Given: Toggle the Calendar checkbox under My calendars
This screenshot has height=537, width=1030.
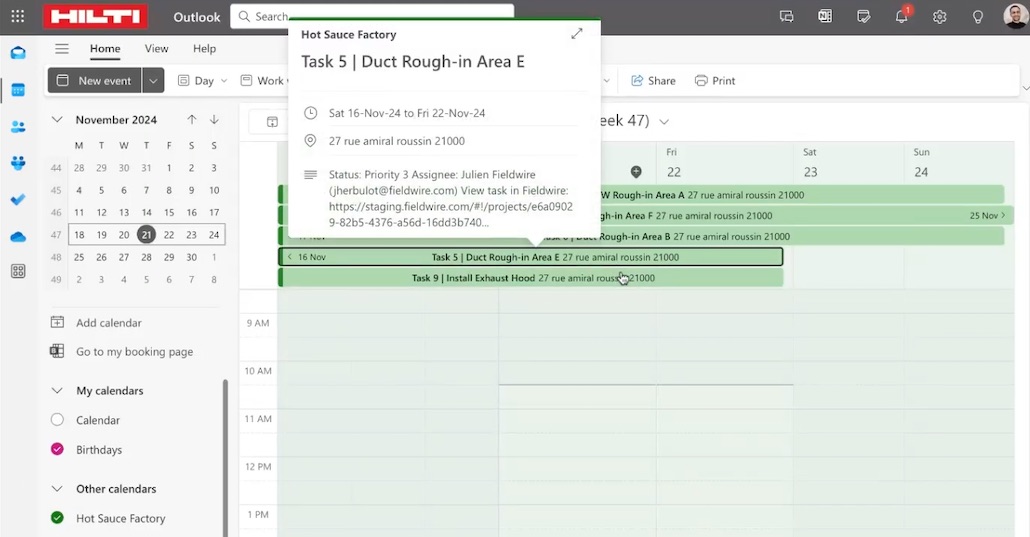Looking at the screenshot, I should pyautogui.click(x=57, y=420).
